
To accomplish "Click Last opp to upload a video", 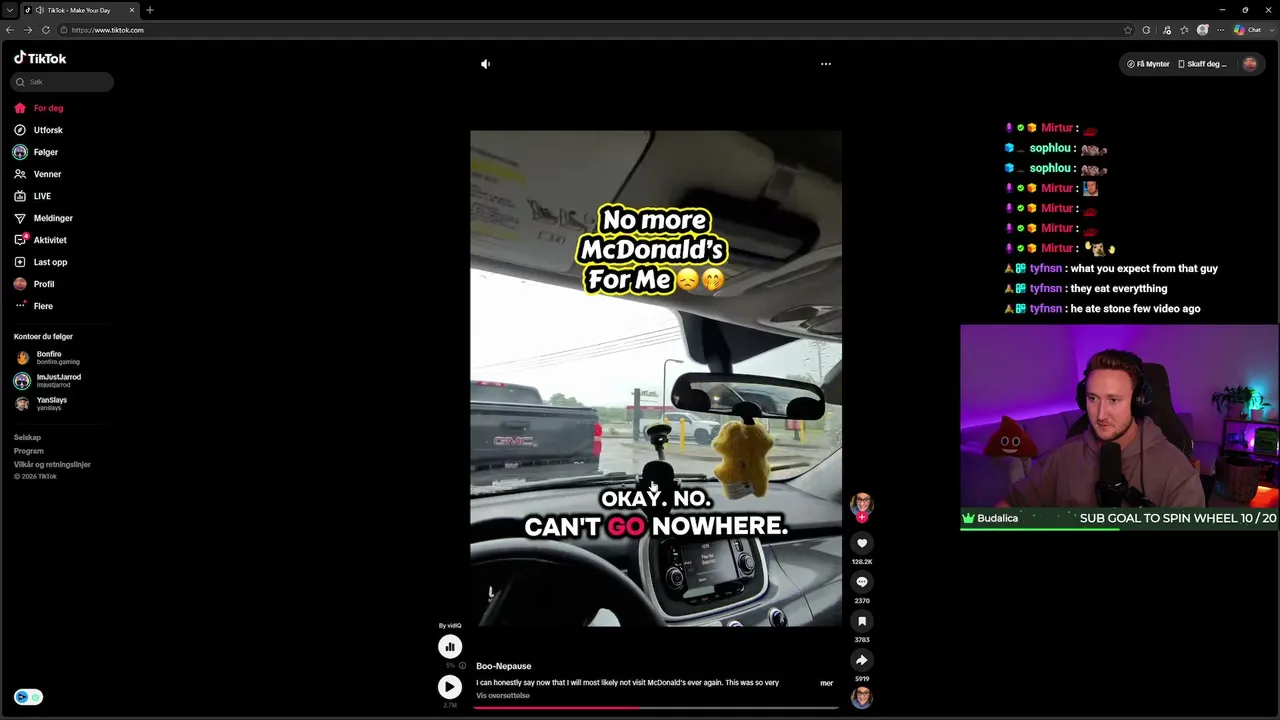I will click(40, 262).
